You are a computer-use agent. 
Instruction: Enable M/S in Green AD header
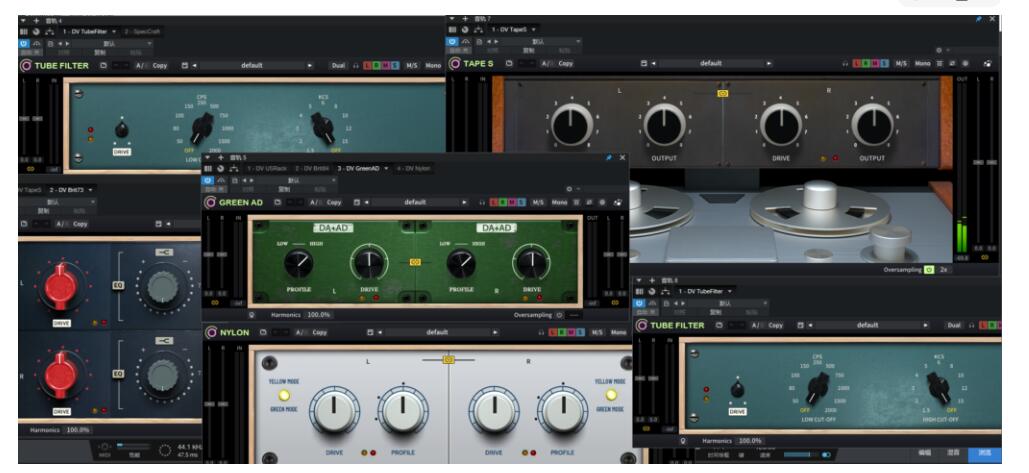pos(538,203)
